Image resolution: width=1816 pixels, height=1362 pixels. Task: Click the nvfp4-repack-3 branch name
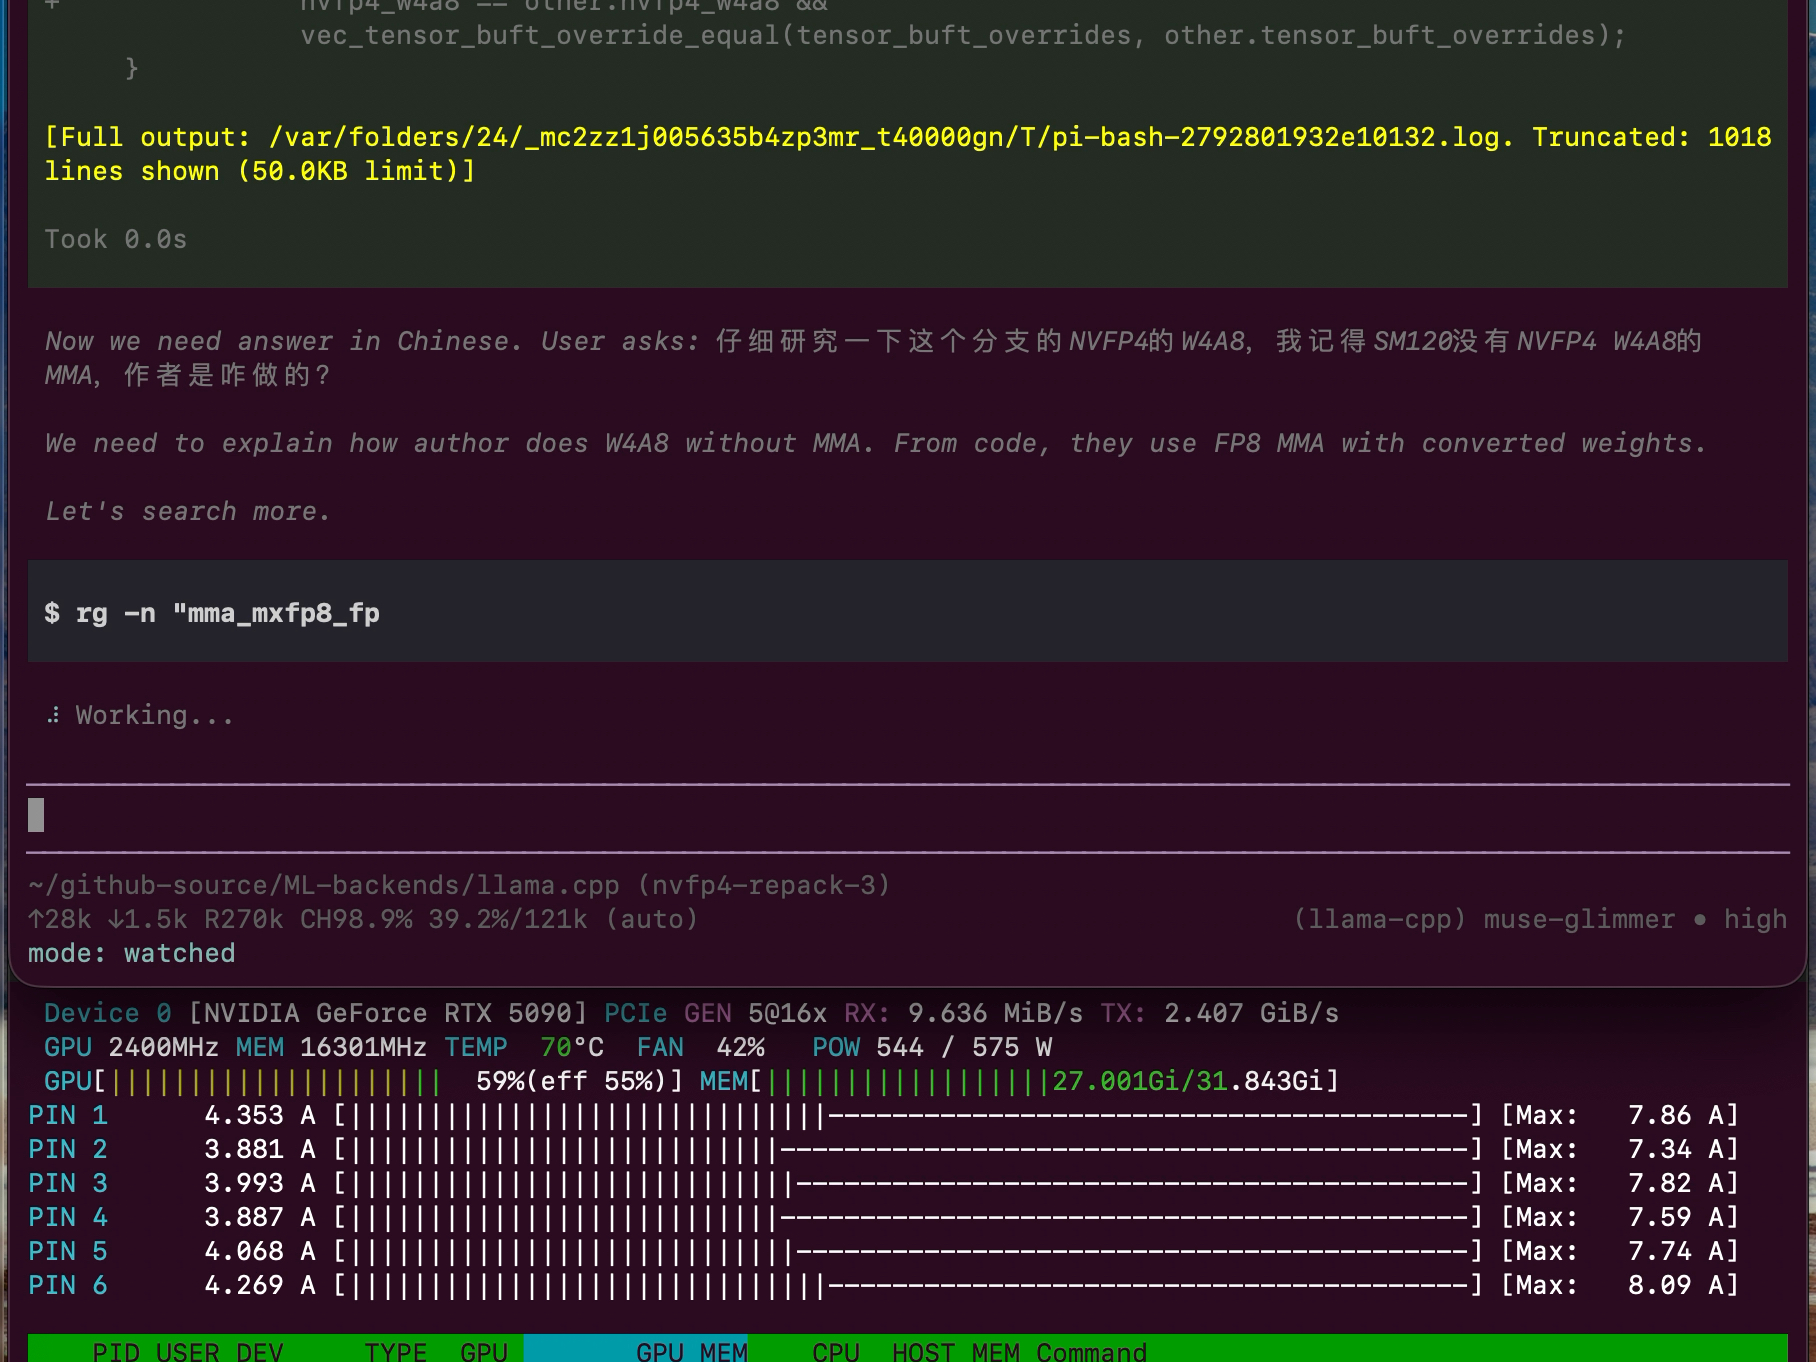(x=764, y=885)
